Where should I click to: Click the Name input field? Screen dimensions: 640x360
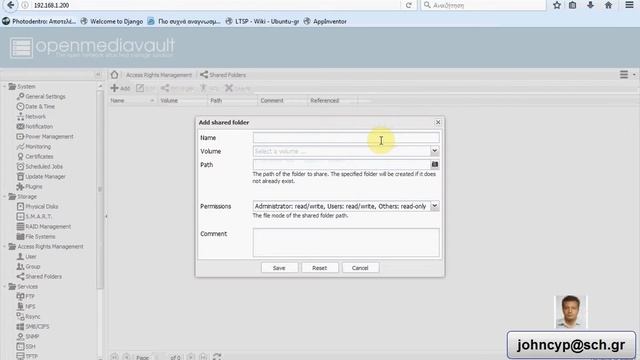pyautogui.click(x=346, y=138)
